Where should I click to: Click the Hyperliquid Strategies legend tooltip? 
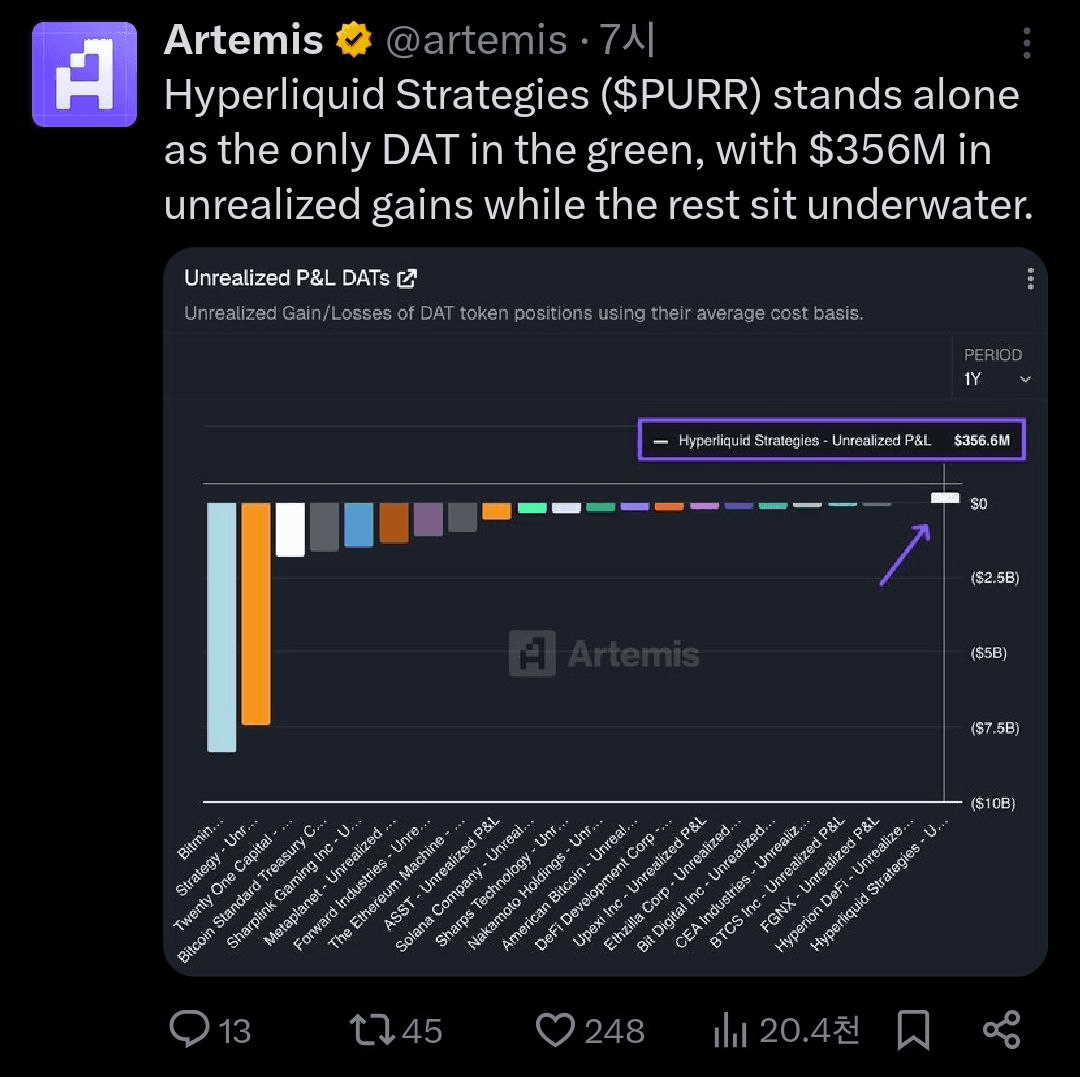831,440
